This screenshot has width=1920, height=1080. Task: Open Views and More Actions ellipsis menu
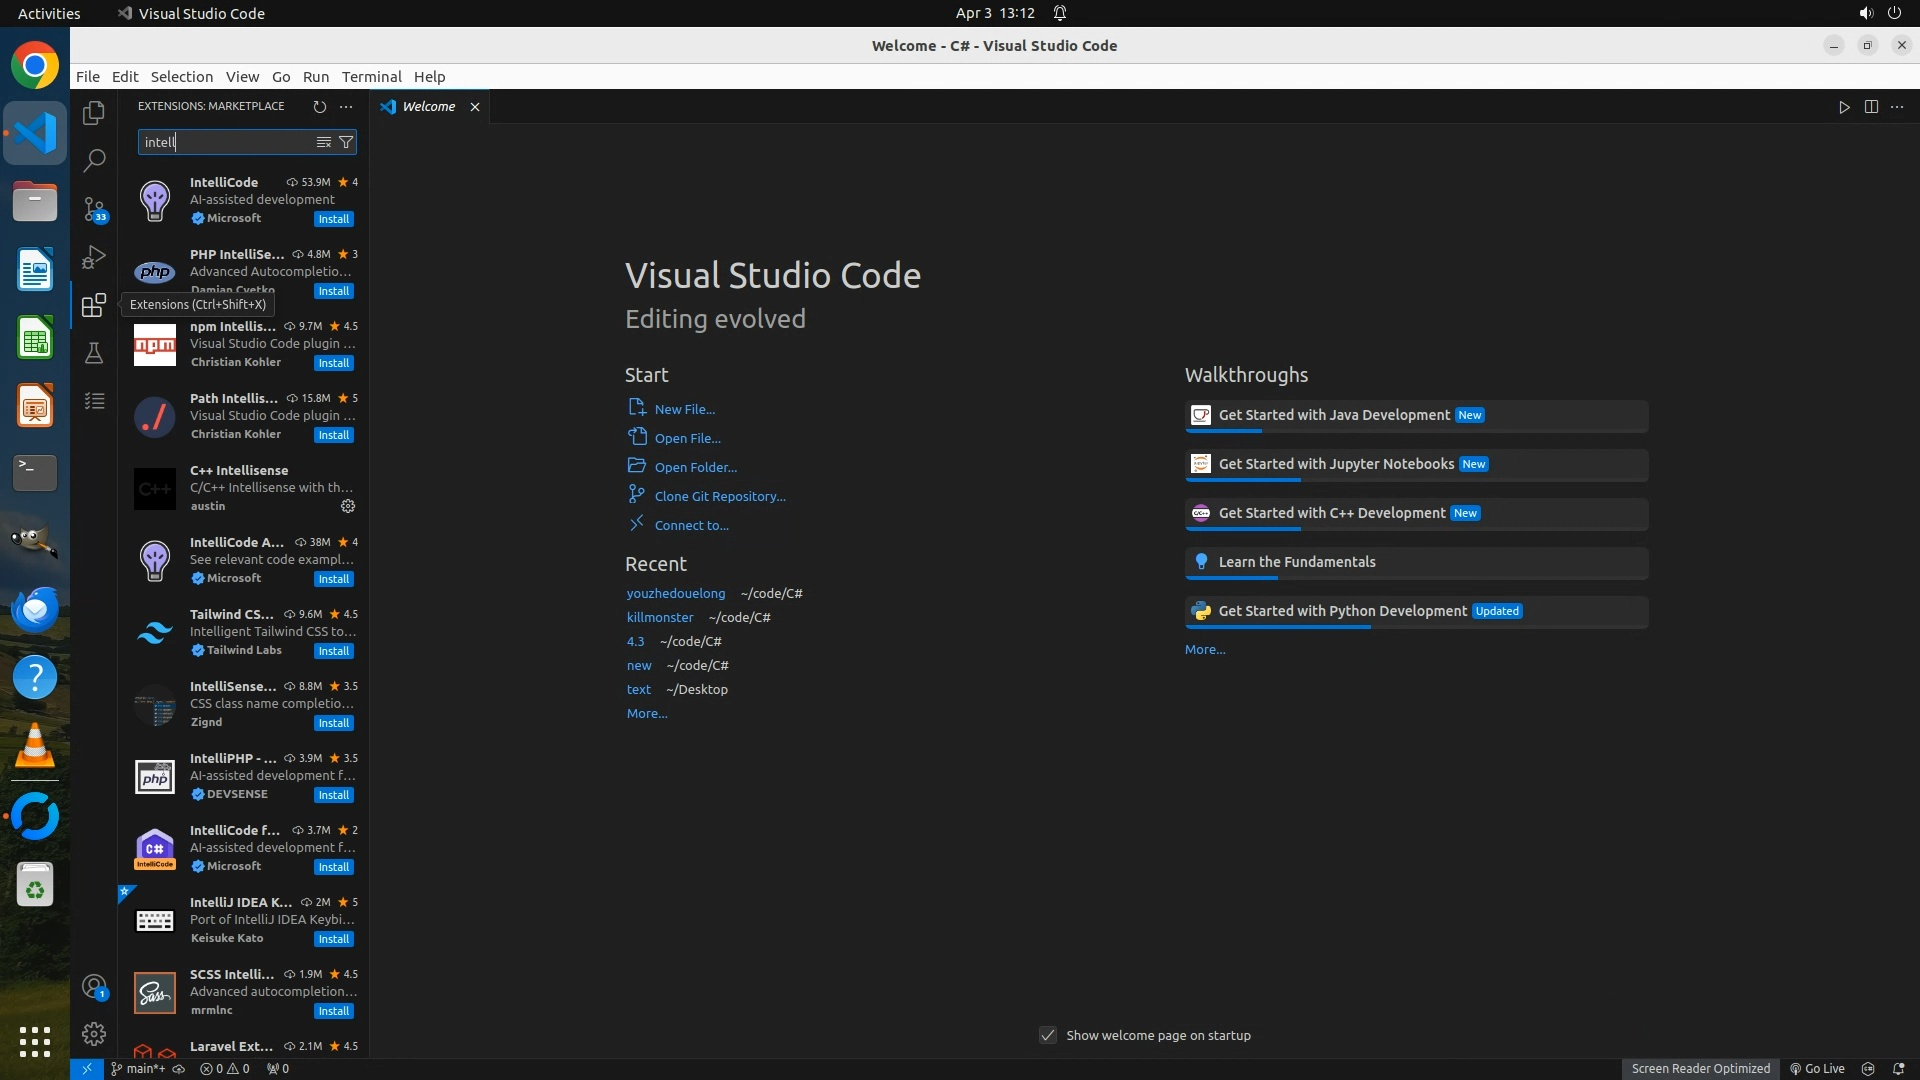click(346, 106)
